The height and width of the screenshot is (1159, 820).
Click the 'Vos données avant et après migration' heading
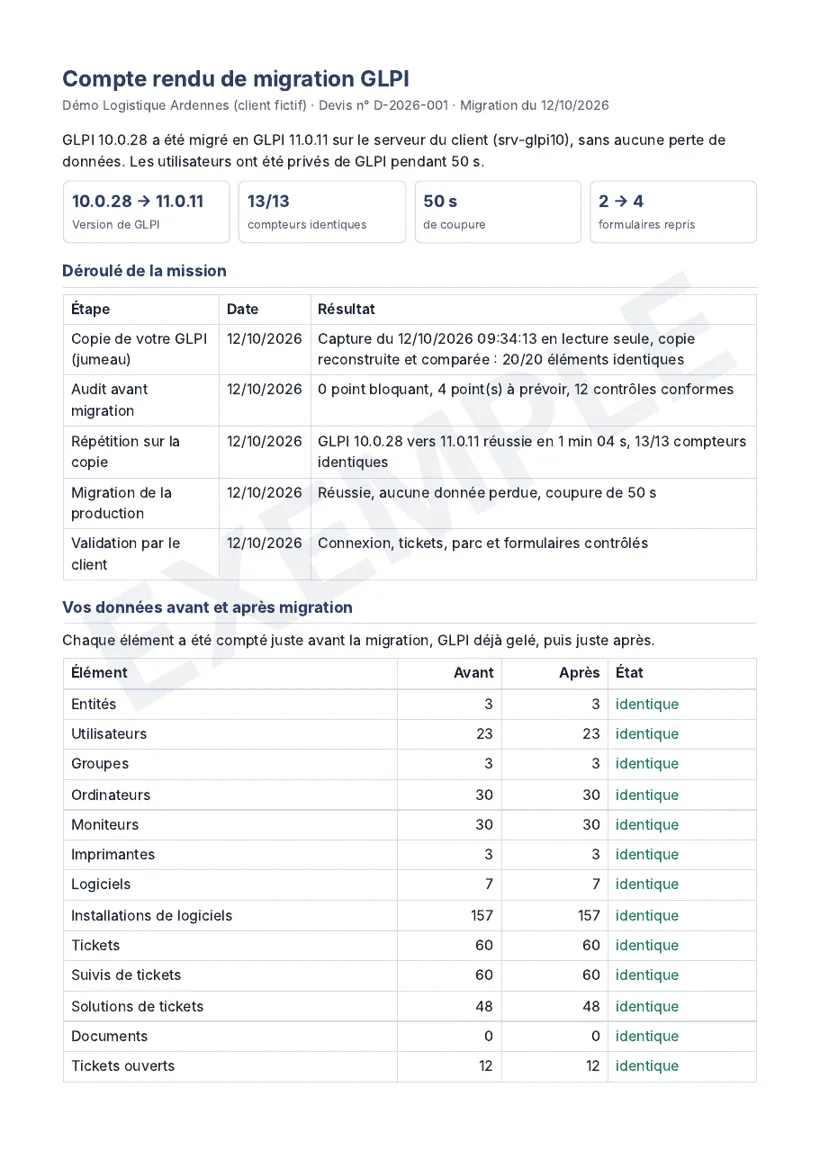pos(207,607)
